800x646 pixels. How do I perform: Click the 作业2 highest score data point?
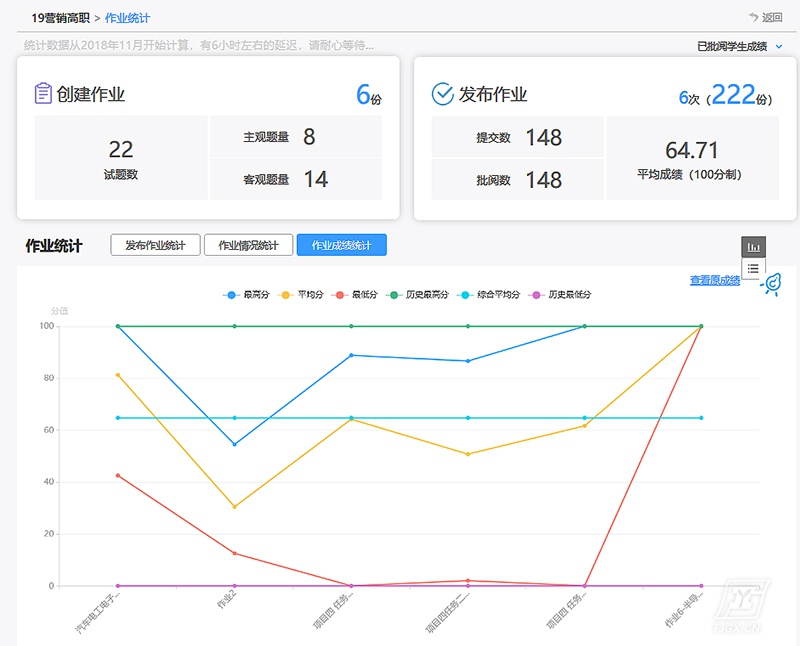tap(234, 444)
